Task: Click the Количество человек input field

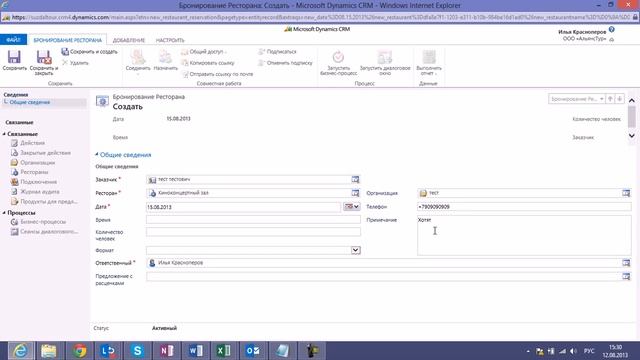Action: tap(253, 232)
